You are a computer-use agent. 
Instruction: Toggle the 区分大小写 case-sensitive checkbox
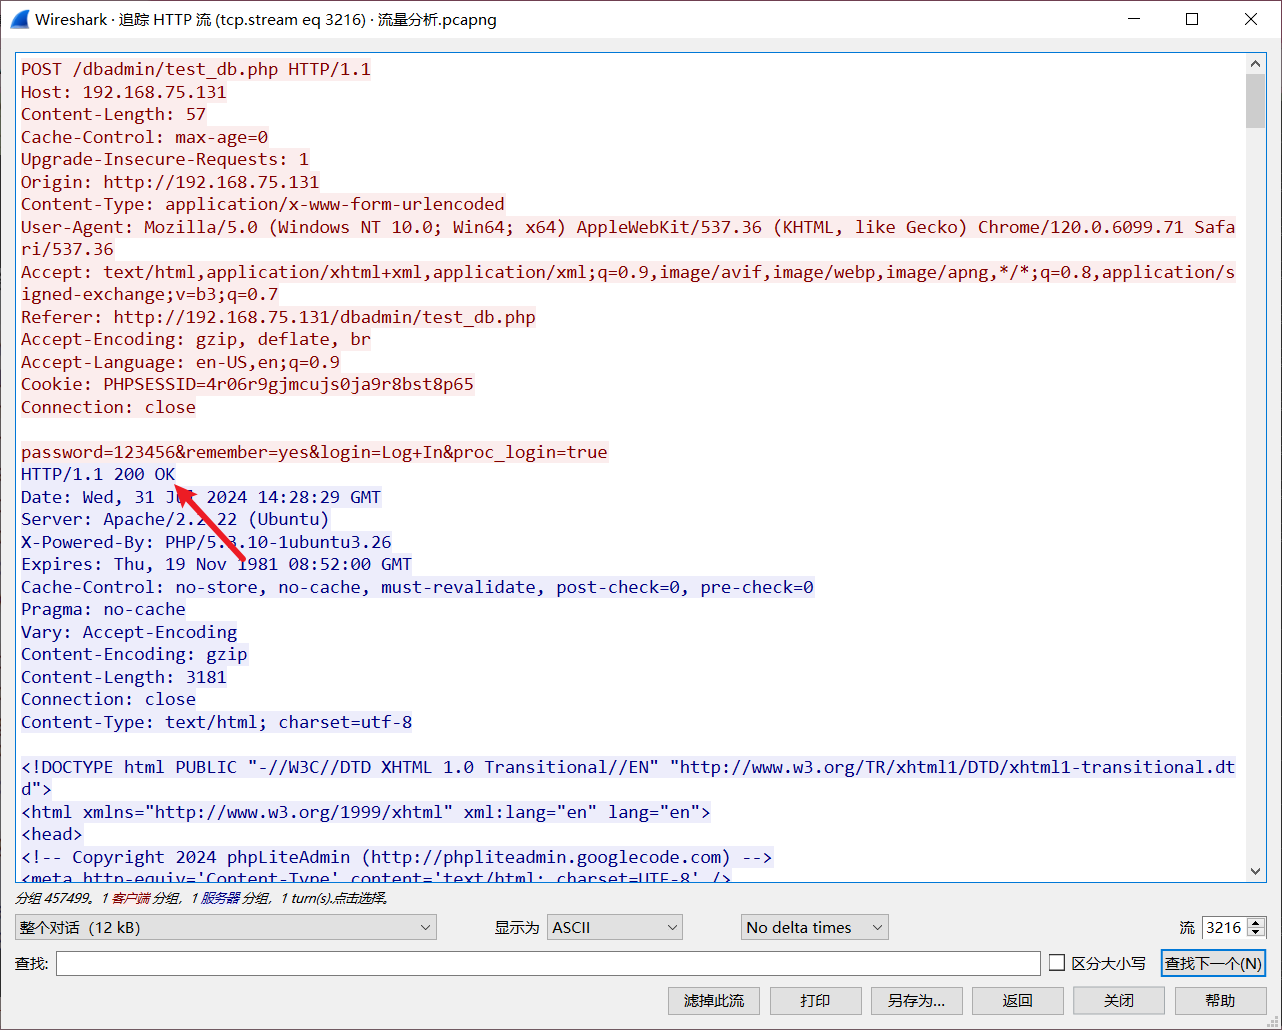coord(1057,963)
